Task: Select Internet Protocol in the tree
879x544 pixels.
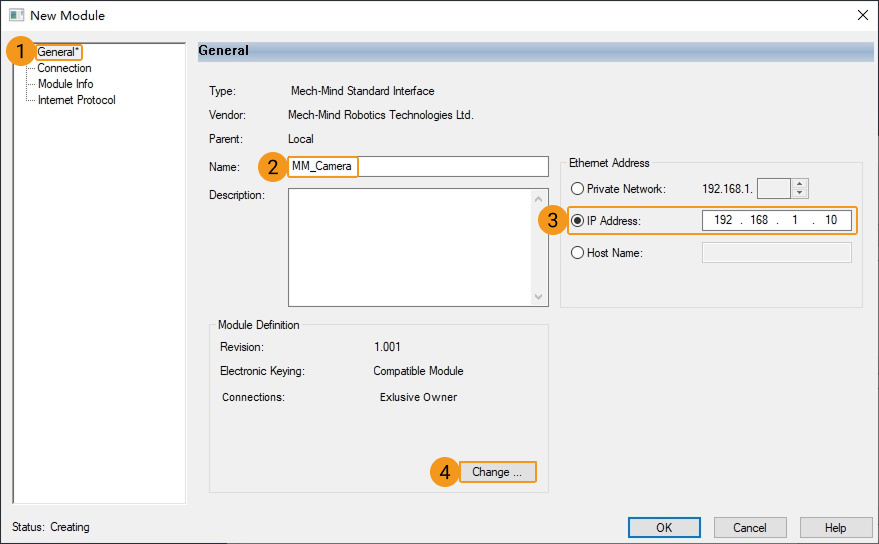Action: 76,100
